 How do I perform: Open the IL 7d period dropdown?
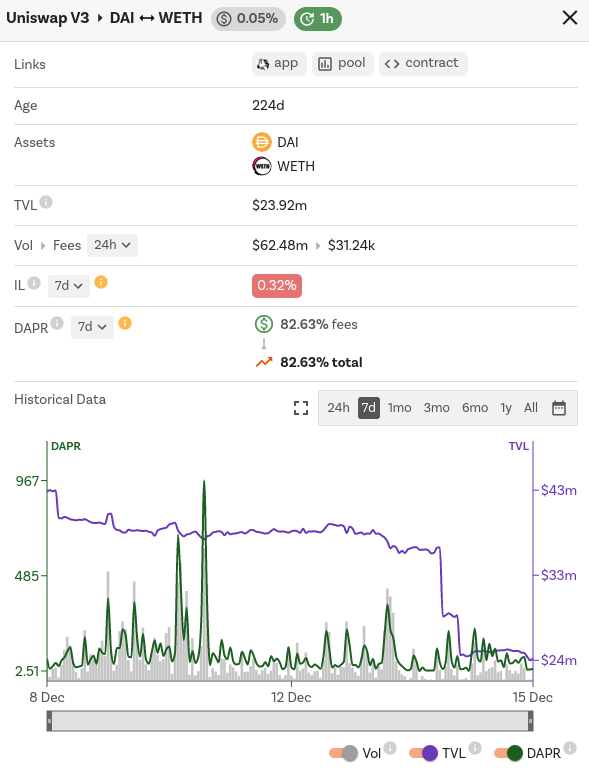click(69, 286)
